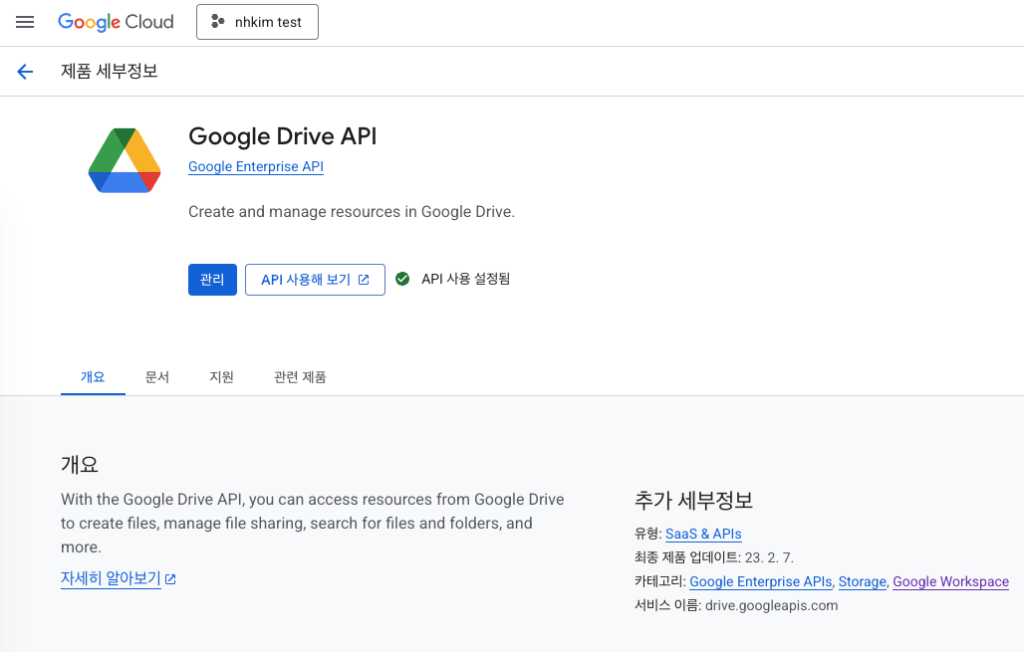Click the Google Cloud logo

click(x=115, y=22)
